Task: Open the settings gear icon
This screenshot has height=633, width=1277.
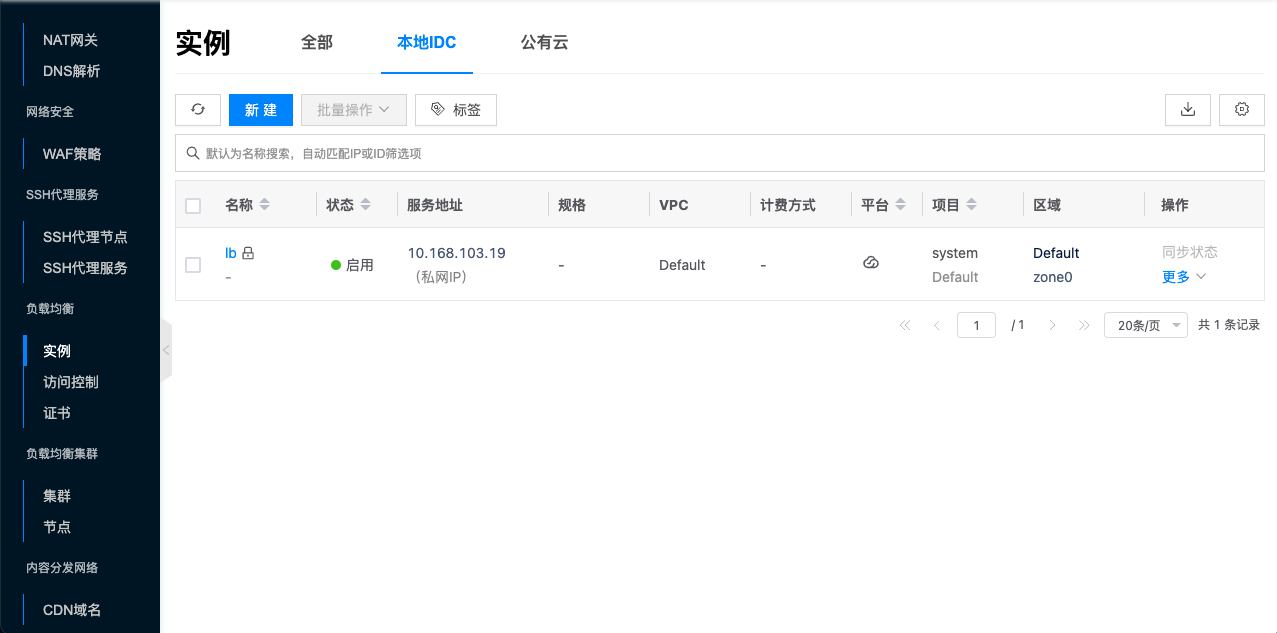Action: tap(1242, 110)
